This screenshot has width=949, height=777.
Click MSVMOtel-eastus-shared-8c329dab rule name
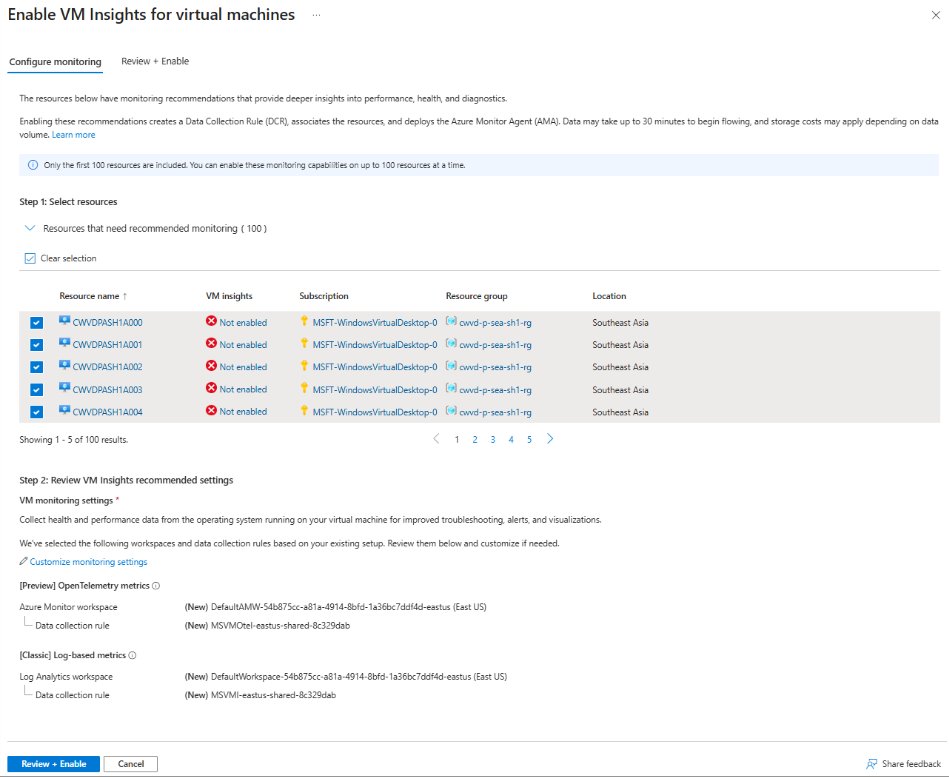pyautogui.click(x=280, y=625)
